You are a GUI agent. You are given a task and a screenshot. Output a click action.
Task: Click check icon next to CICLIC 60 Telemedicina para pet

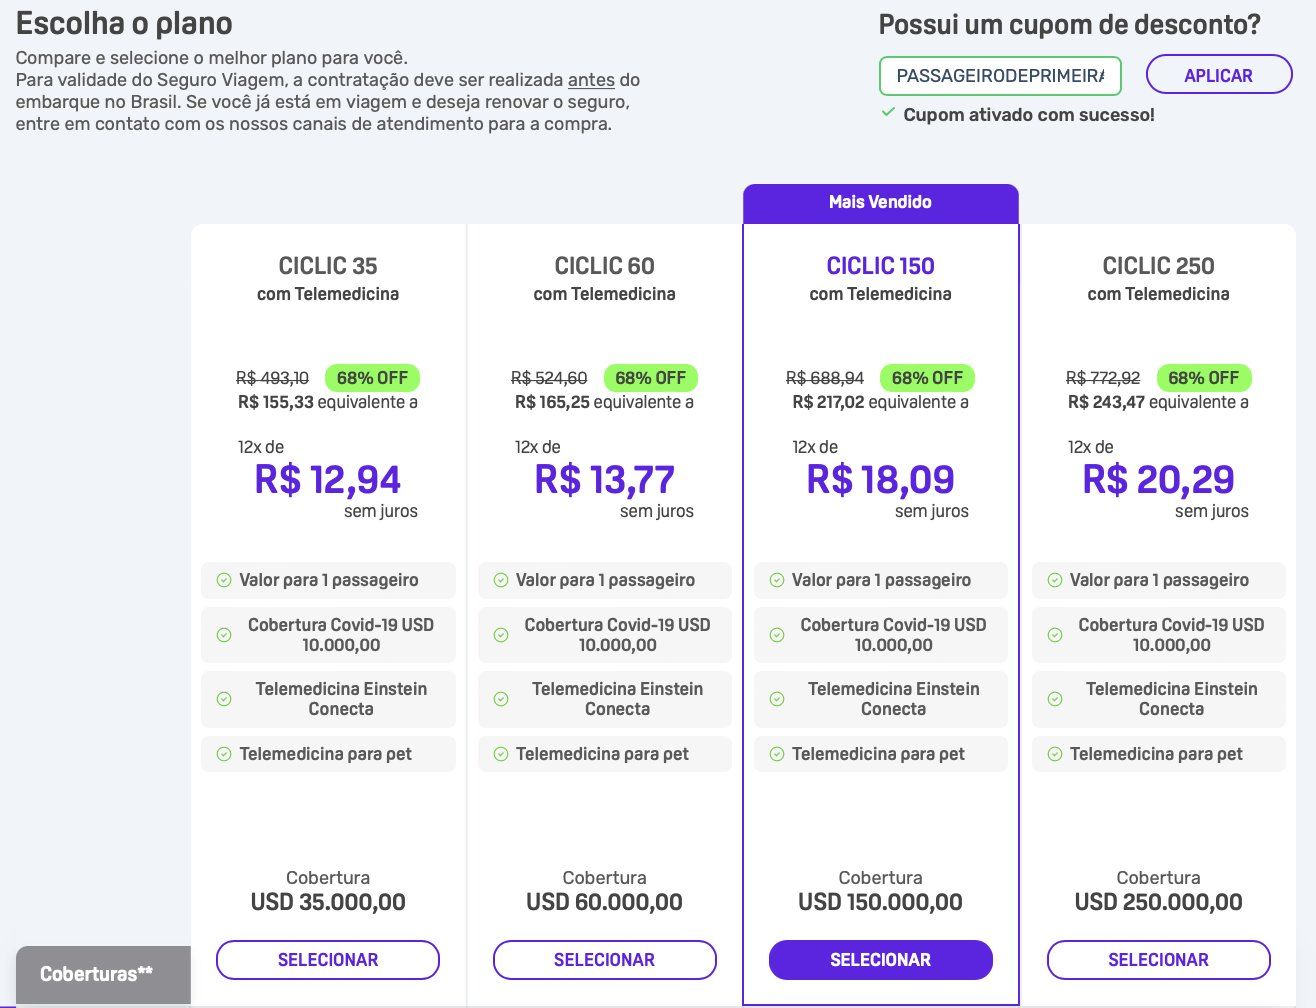pyautogui.click(x=501, y=754)
